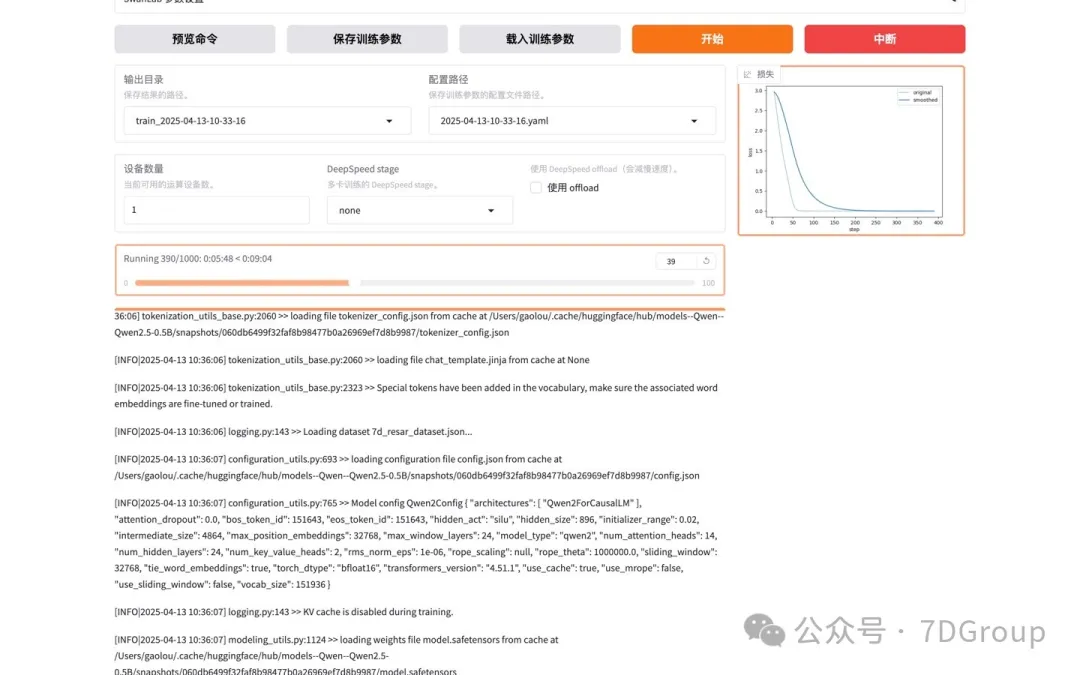Click the log line 'loading weights file model.safetensors'
Screen dimensions: 1080x675
pyautogui.click(x=336, y=655)
